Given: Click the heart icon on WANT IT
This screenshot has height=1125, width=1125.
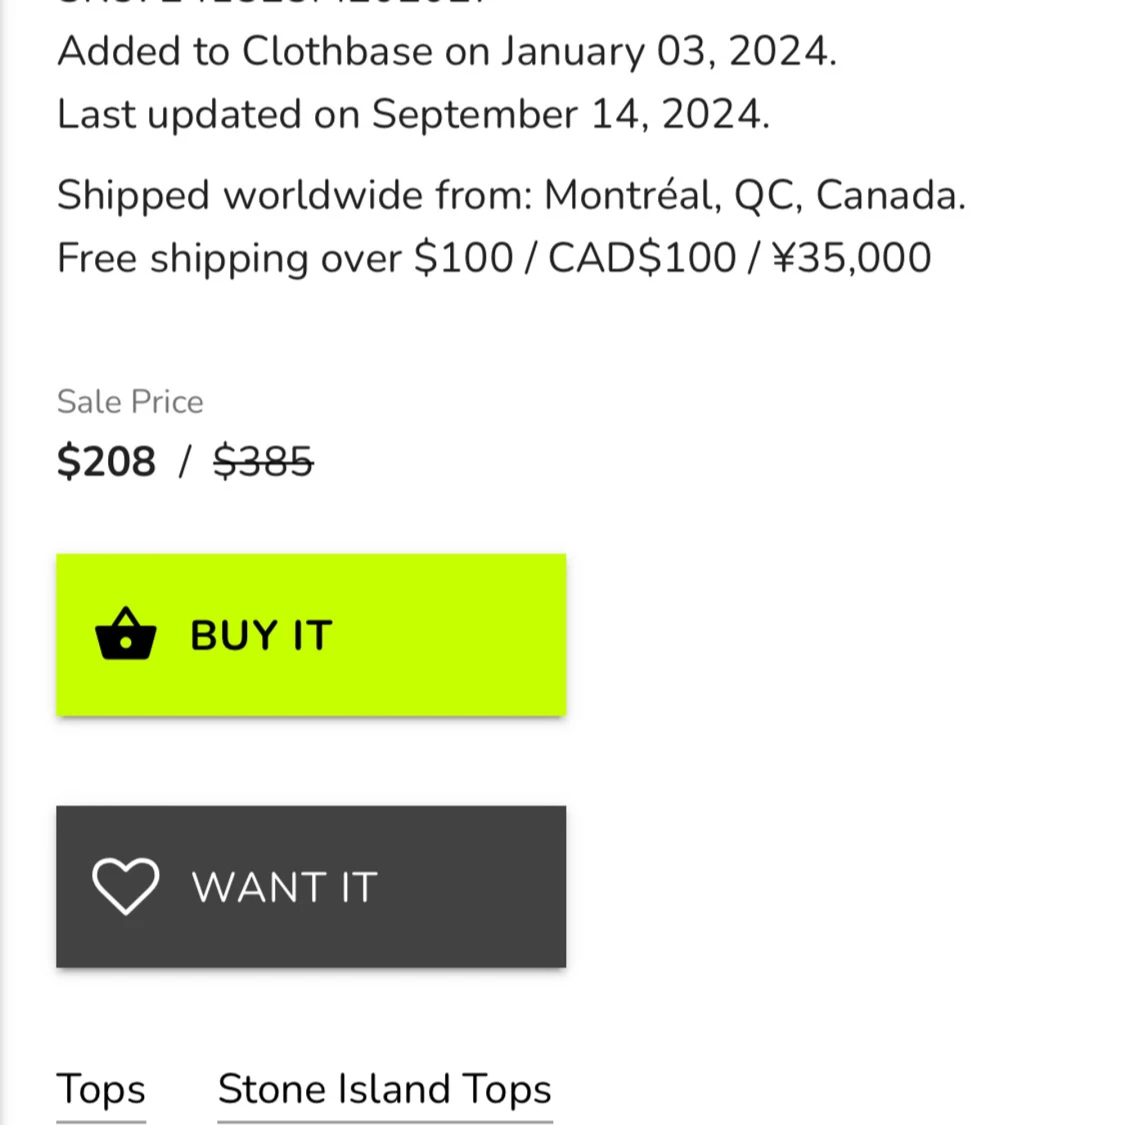Looking at the screenshot, I should (x=126, y=886).
